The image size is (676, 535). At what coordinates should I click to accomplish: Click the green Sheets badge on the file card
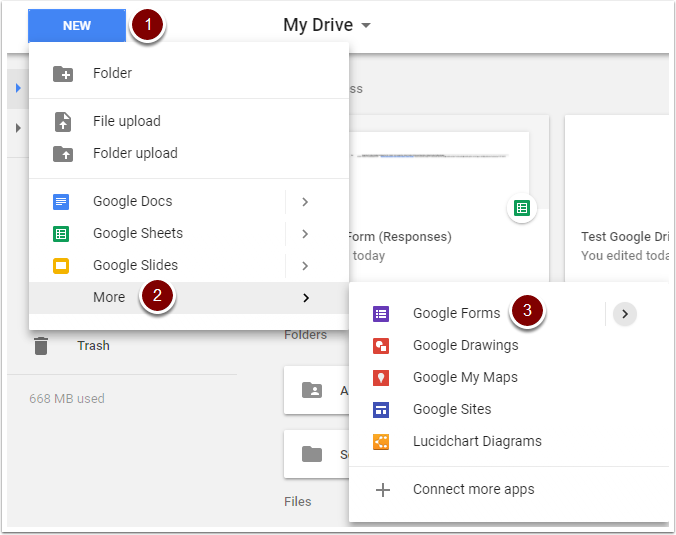click(522, 209)
